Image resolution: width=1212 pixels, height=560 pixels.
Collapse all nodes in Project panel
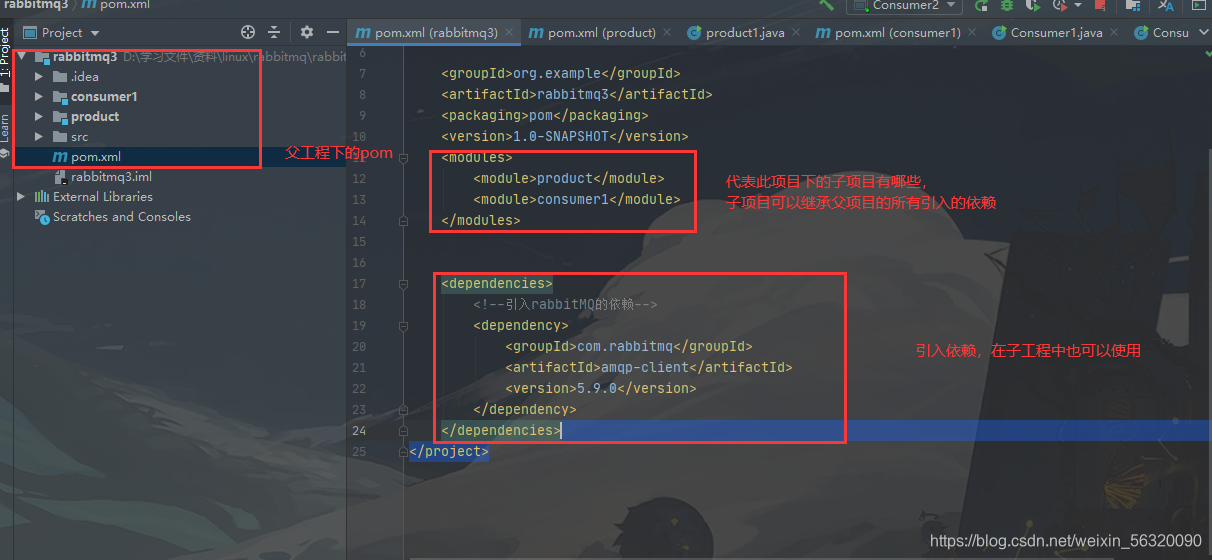[275, 32]
